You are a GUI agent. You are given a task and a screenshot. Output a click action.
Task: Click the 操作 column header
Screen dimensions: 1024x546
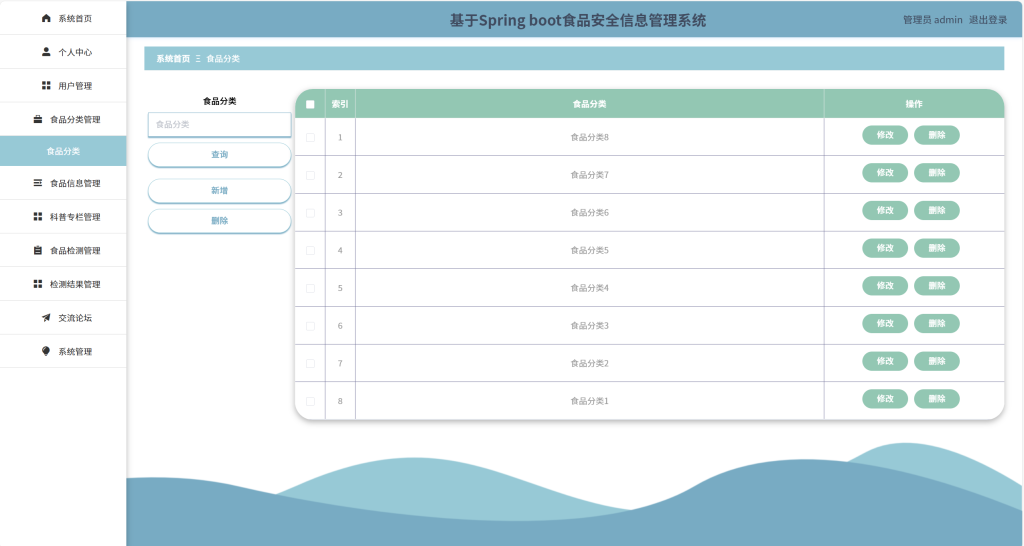[x=914, y=104]
